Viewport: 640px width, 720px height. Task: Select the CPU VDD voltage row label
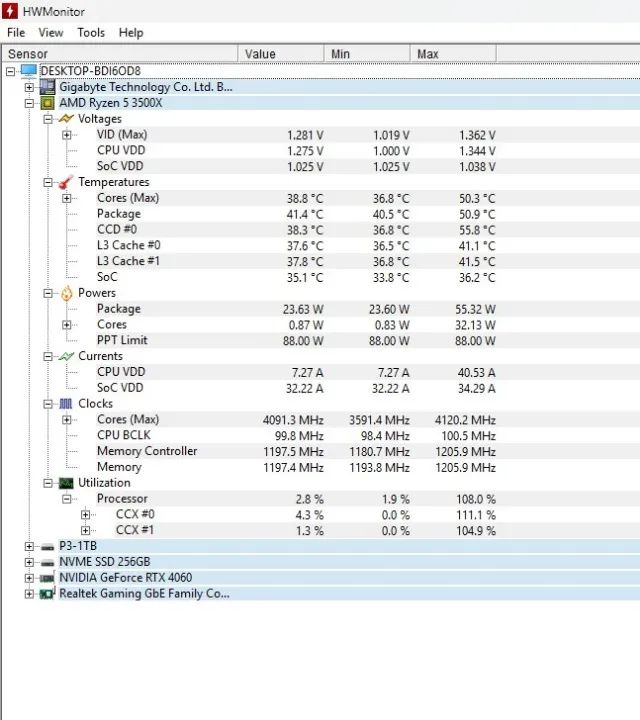121,151
